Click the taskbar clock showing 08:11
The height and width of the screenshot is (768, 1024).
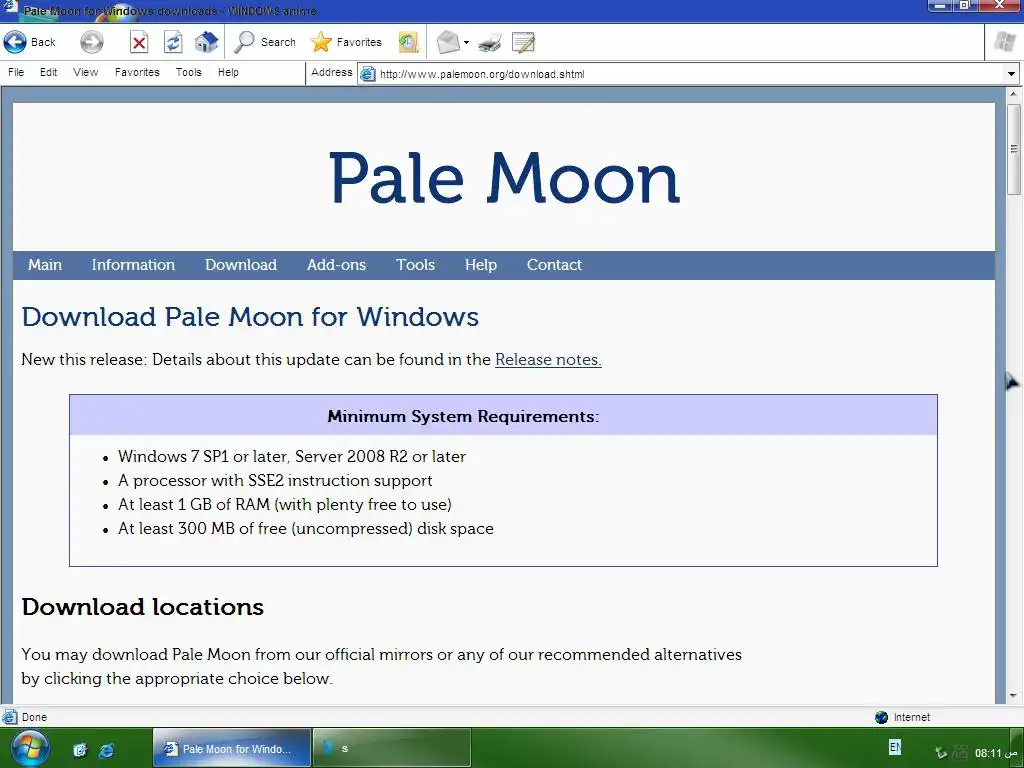pos(996,753)
